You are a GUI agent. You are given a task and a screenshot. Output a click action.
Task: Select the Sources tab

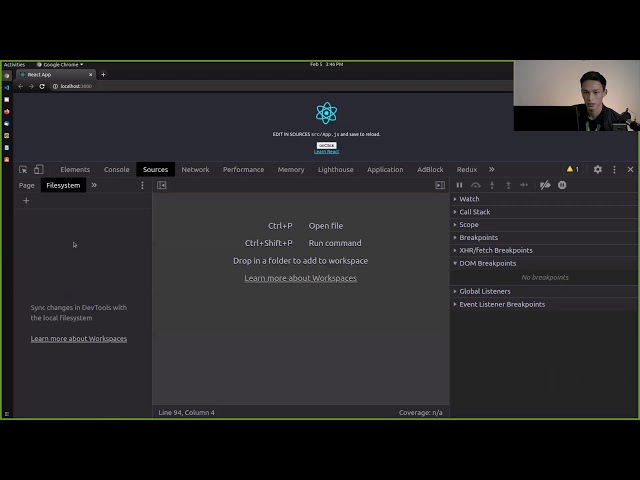point(156,169)
